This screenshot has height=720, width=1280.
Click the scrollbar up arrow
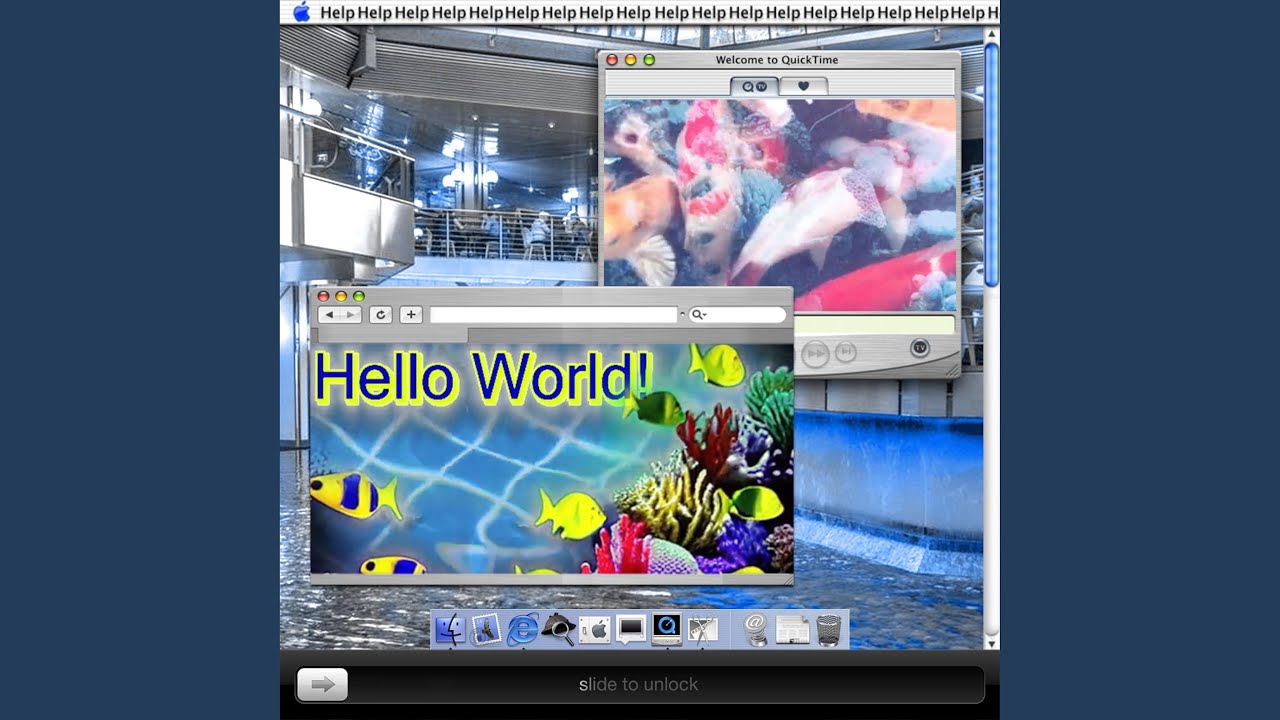coord(991,34)
